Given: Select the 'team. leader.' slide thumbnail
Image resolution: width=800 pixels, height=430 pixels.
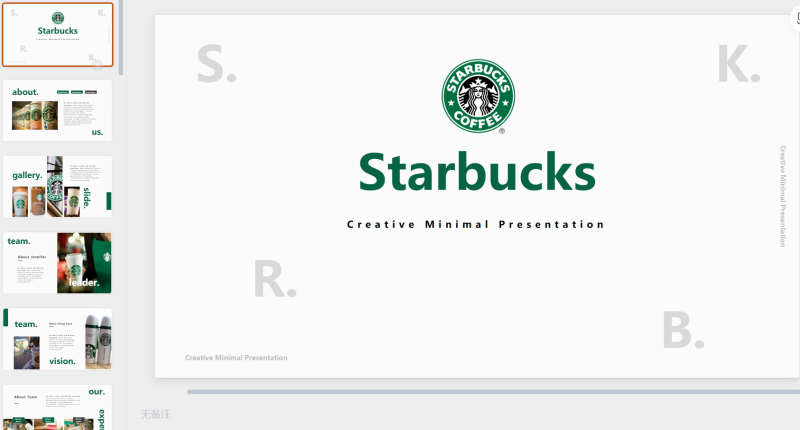Looking at the screenshot, I should (58, 263).
